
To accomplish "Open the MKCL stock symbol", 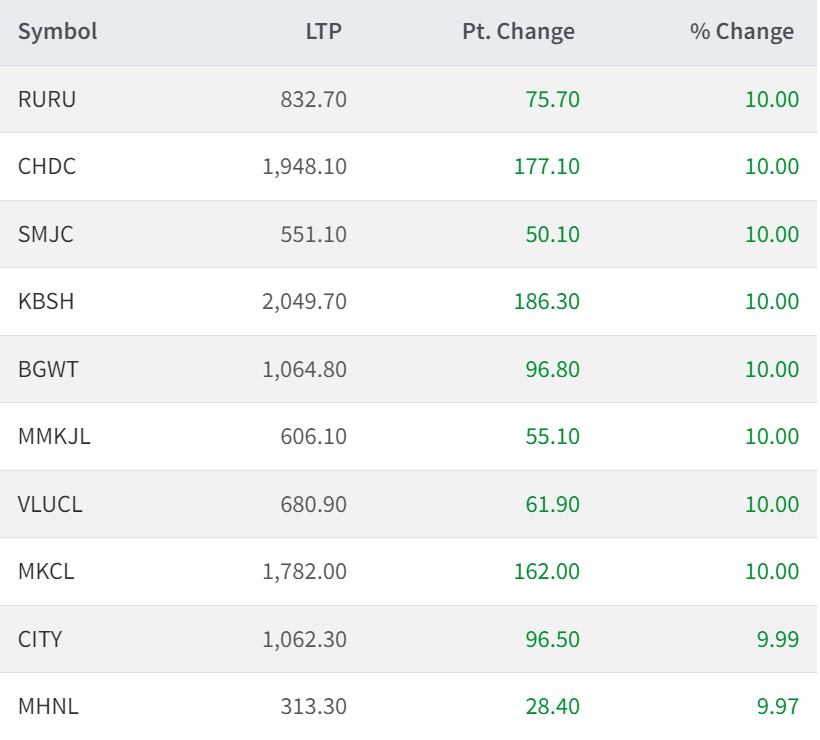I will point(46,571).
